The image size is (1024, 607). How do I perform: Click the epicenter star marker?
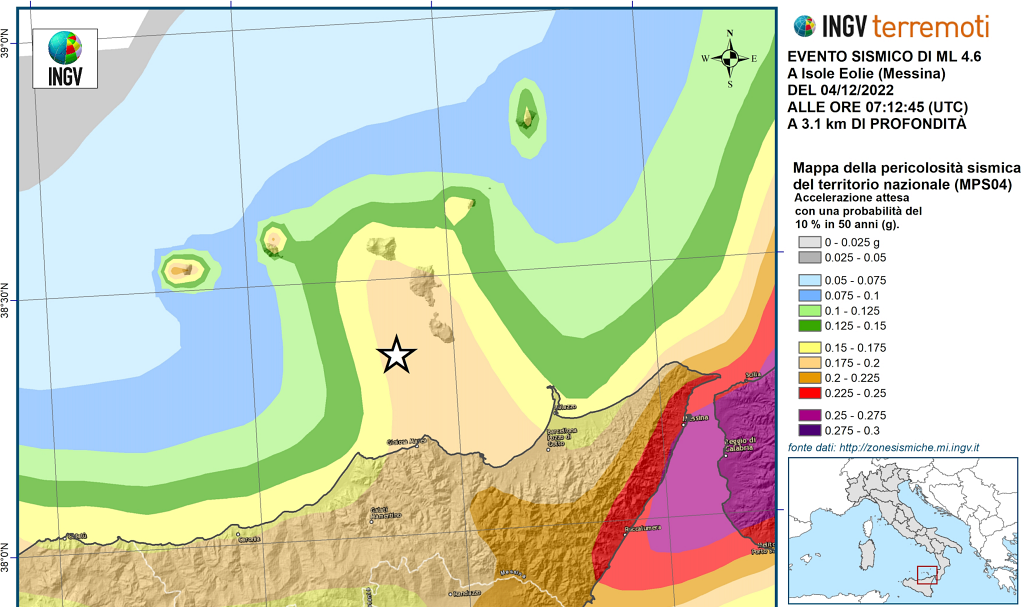tap(397, 354)
